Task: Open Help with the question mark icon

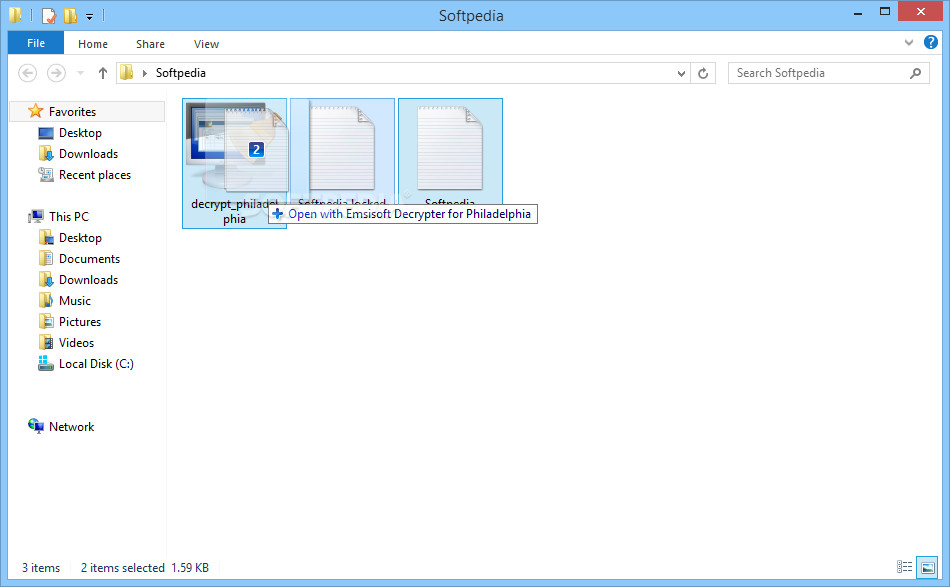Action: tap(931, 42)
